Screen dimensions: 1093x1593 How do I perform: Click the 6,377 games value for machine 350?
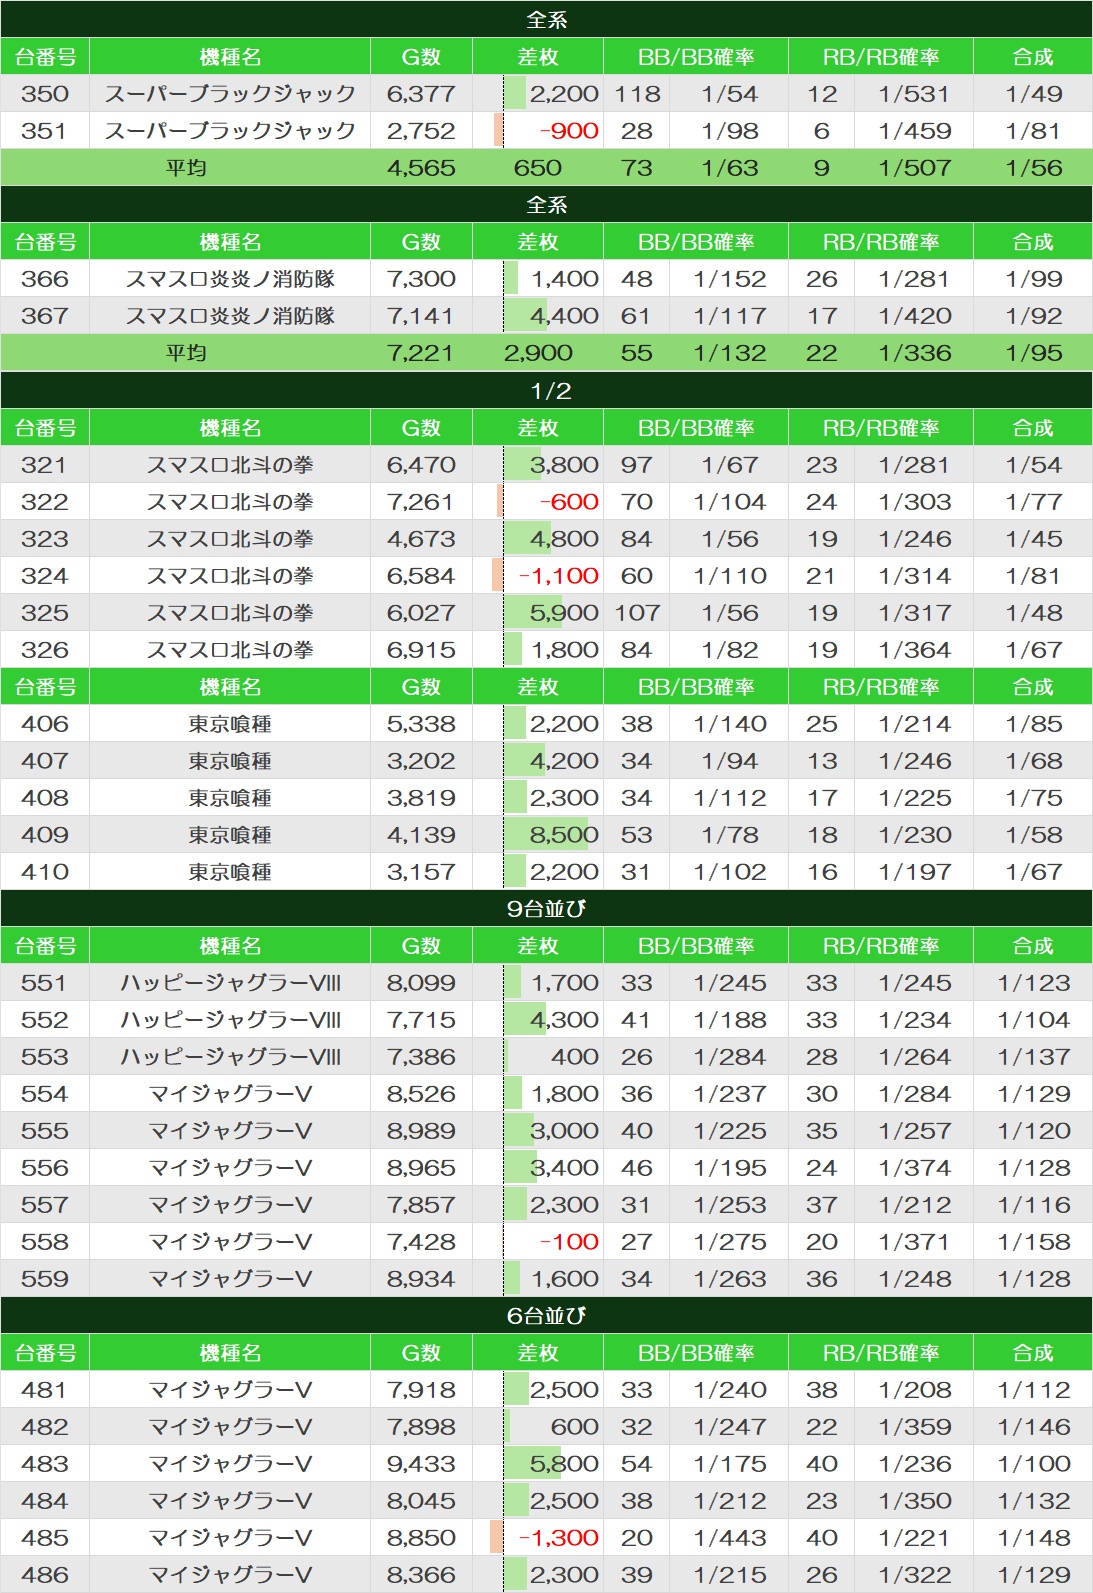pyautogui.click(x=421, y=94)
